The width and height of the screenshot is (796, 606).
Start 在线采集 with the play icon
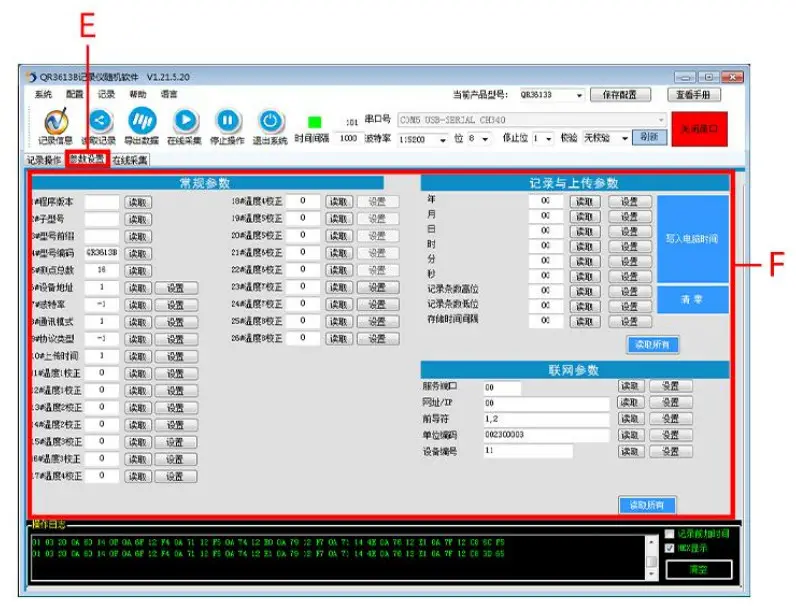coord(185,120)
